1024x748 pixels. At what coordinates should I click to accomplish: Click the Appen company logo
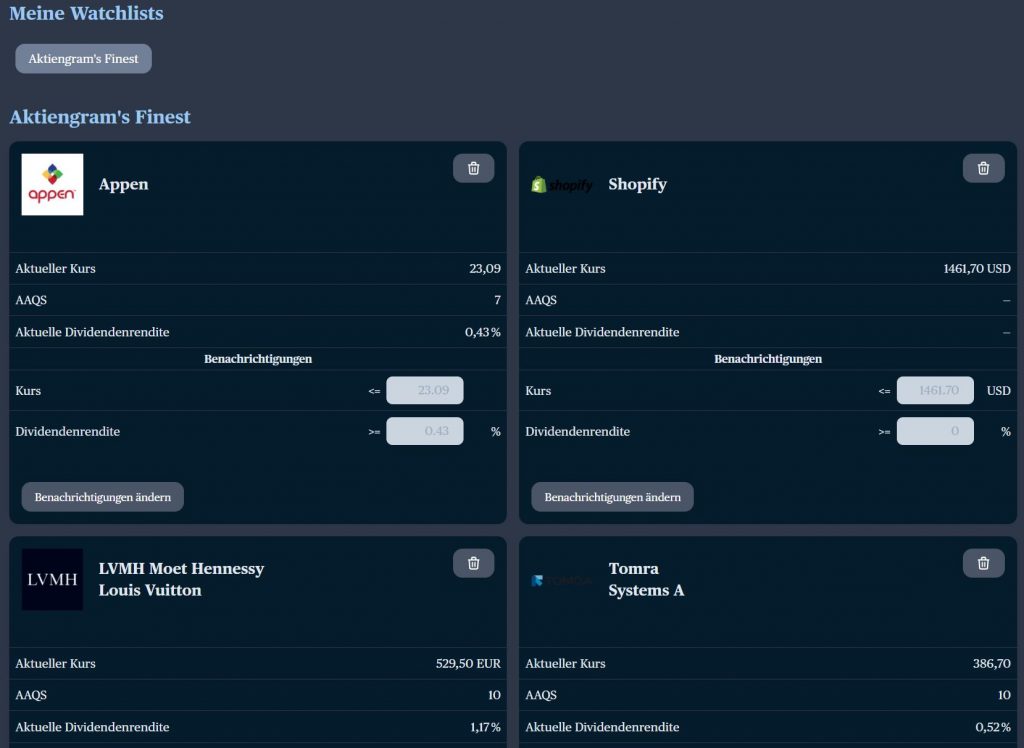[x=52, y=184]
